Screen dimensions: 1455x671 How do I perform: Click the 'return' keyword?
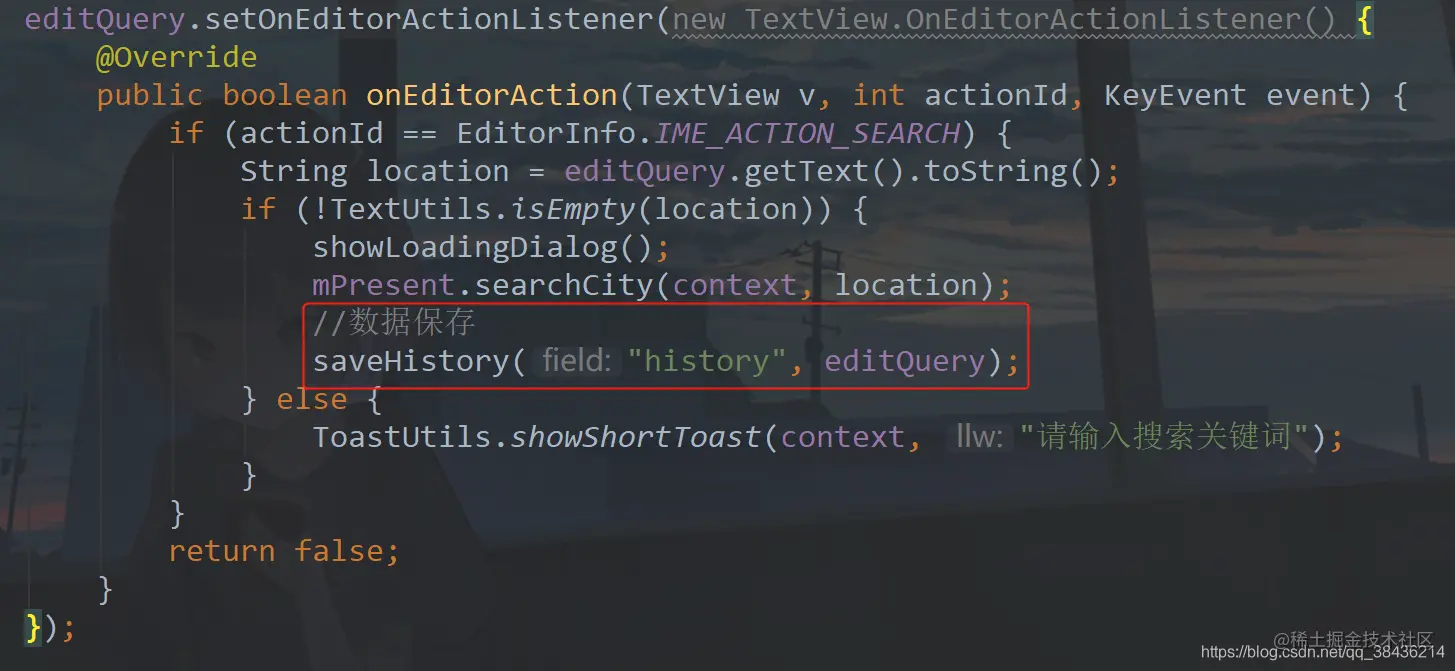pyautogui.click(x=222, y=551)
